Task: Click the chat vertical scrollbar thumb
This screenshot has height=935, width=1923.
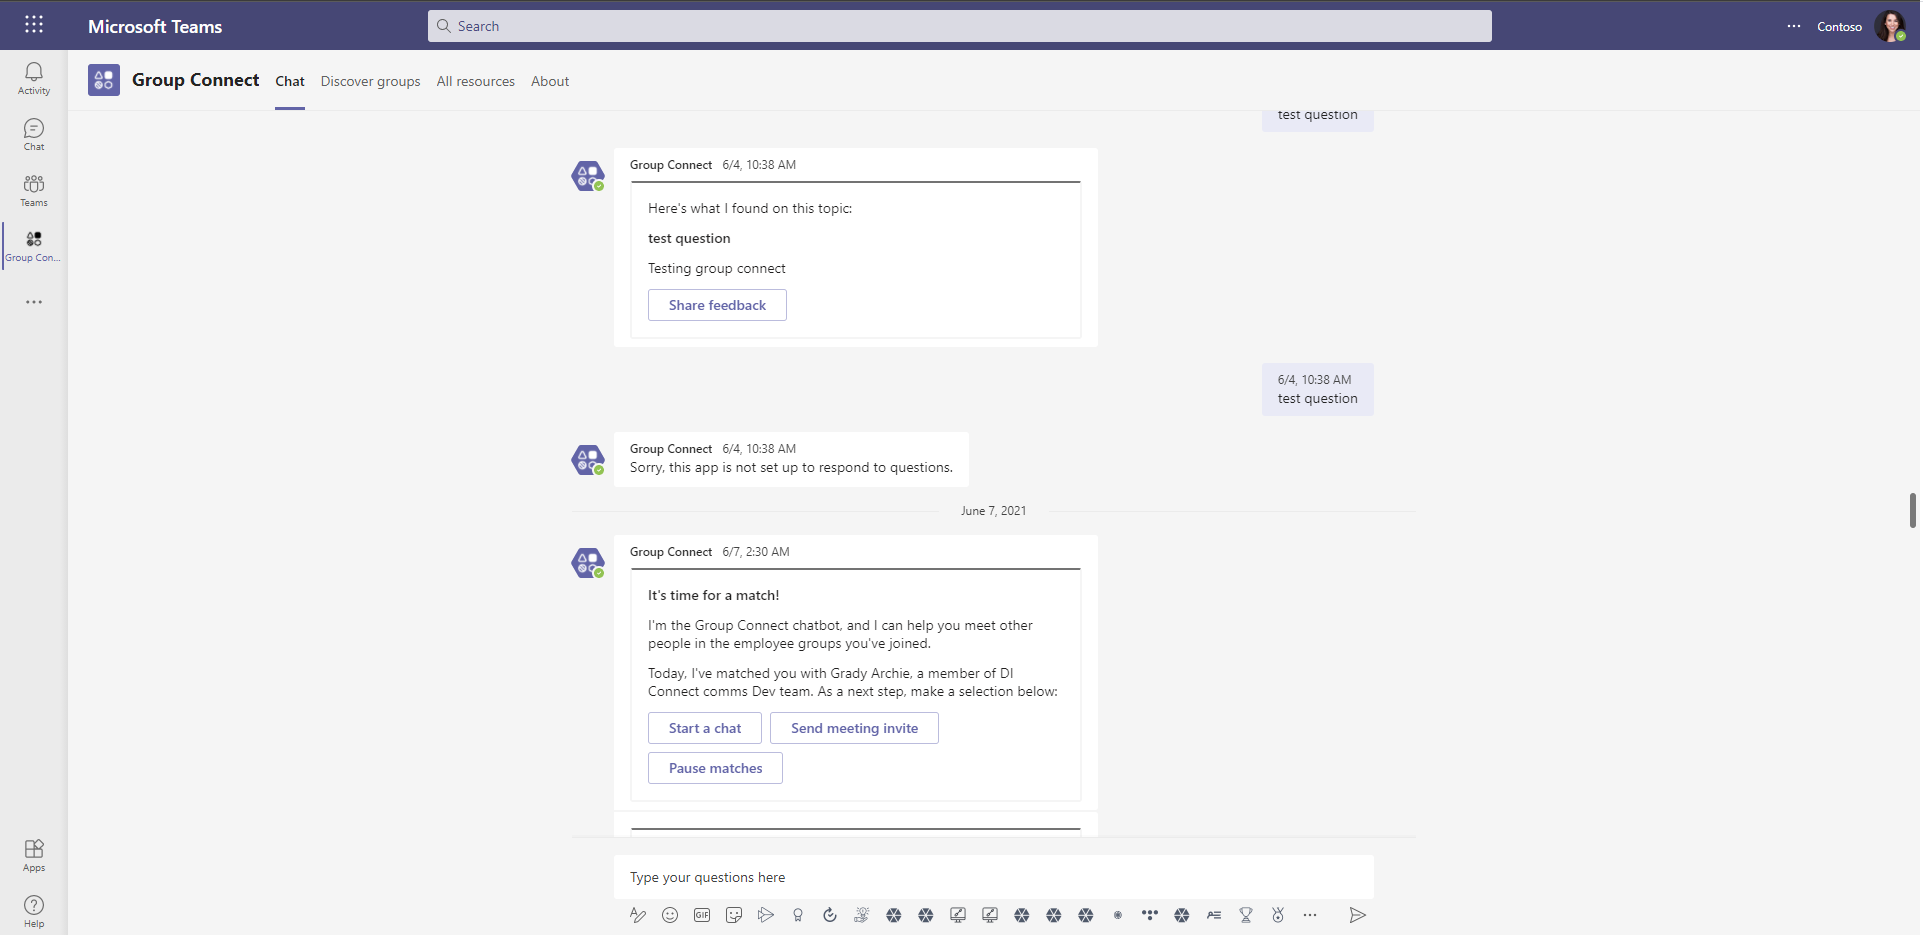Action: tap(1912, 510)
